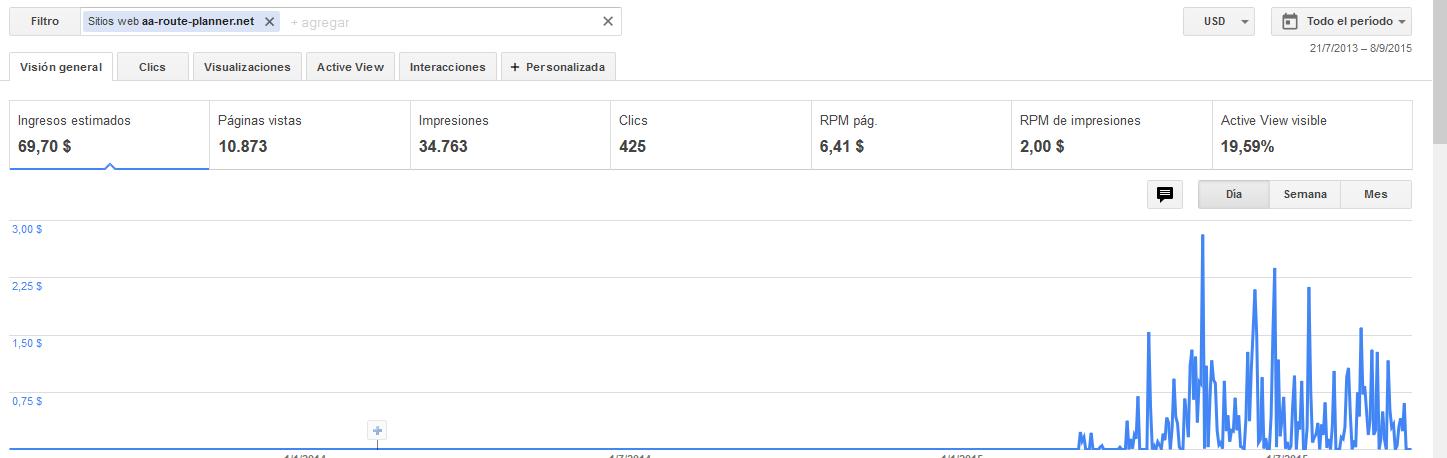The image size is (1447, 458).
Task: Focus the agregar filter input field
Action: (442, 21)
